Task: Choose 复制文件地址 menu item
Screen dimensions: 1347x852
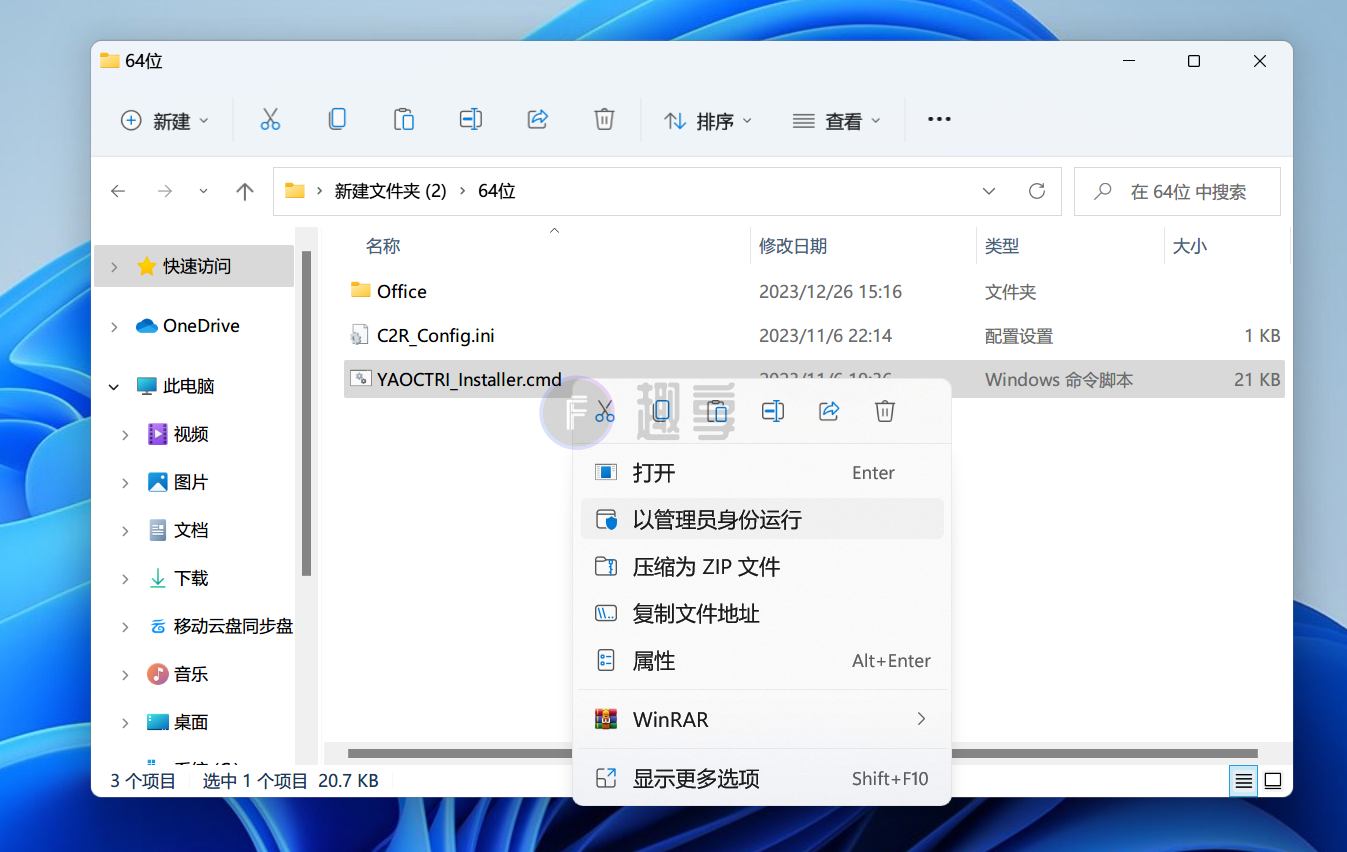Action: coord(762,614)
